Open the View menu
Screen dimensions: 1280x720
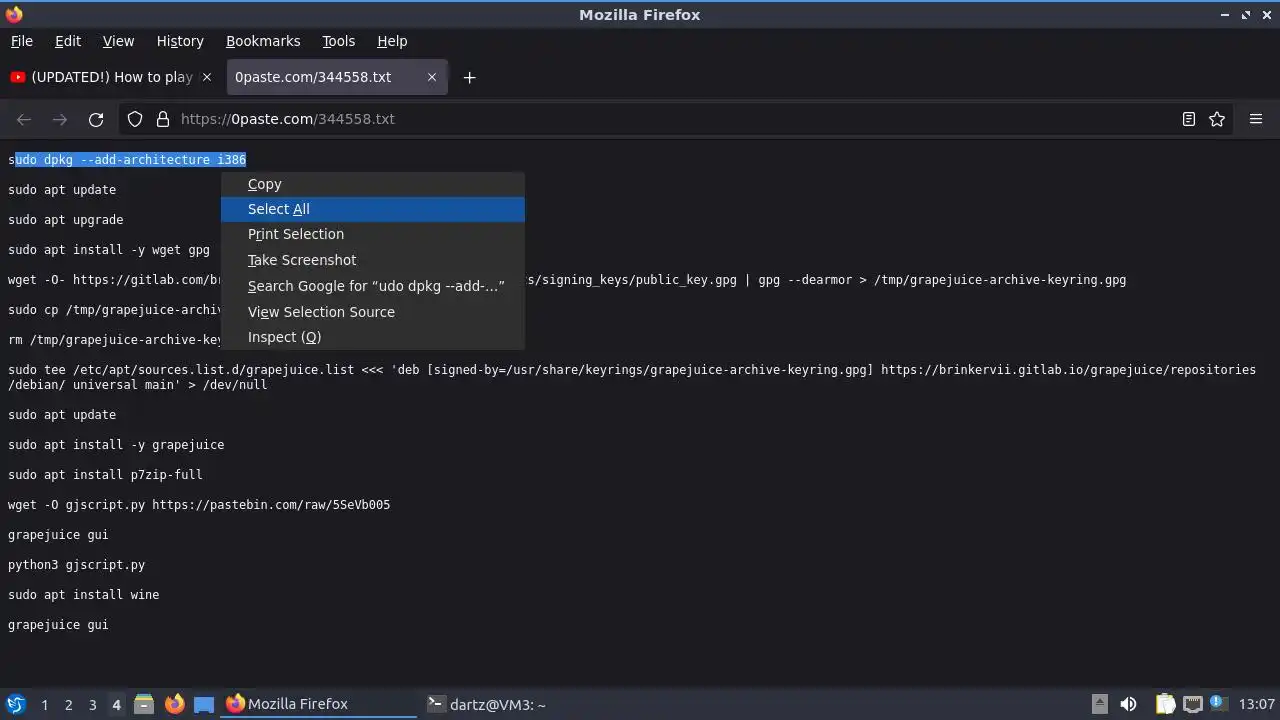click(118, 41)
